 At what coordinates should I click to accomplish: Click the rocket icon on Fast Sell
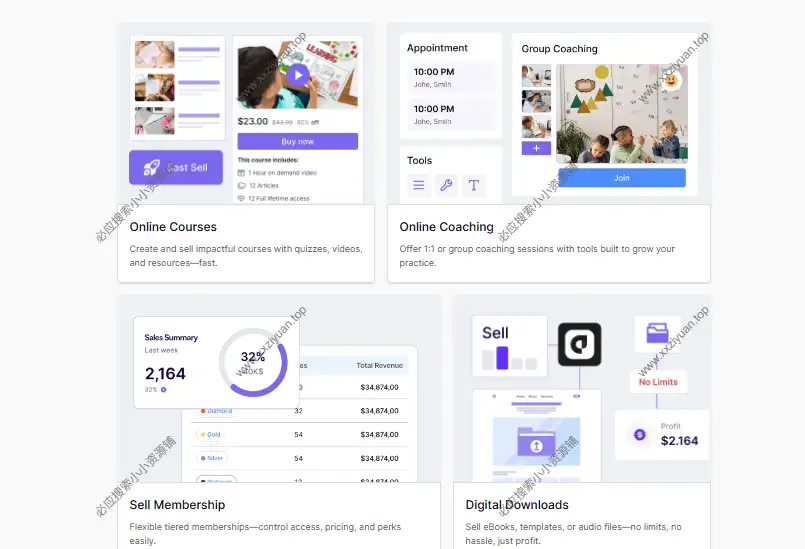point(151,168)
